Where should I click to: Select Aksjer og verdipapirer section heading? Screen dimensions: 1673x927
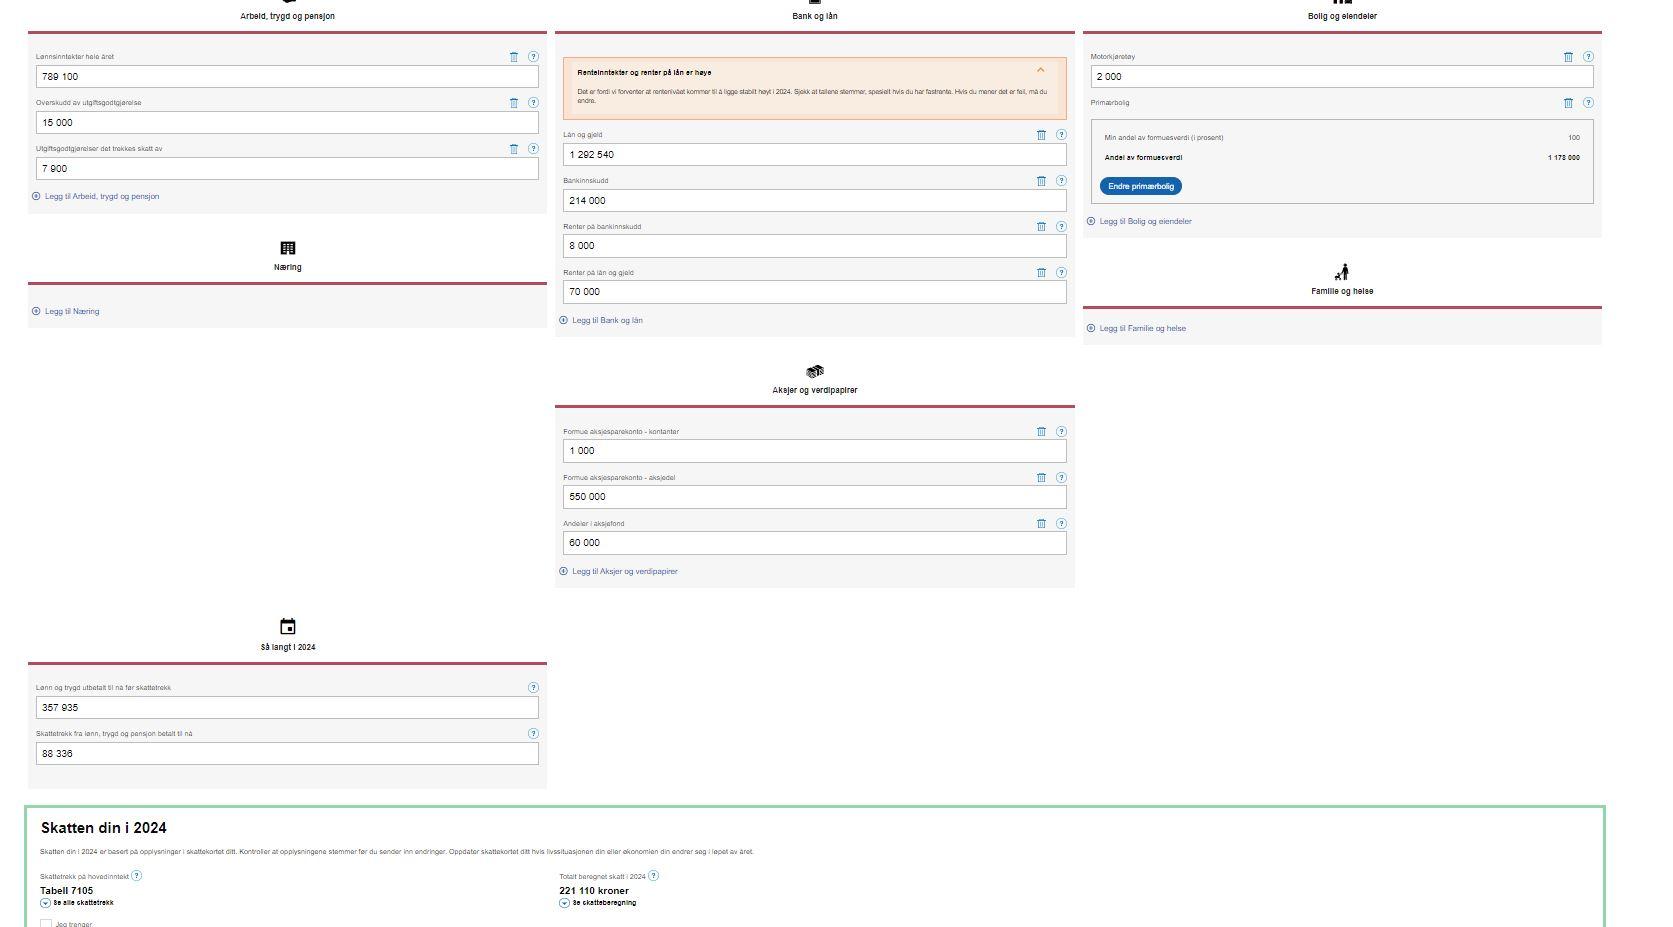click(815, 391)
